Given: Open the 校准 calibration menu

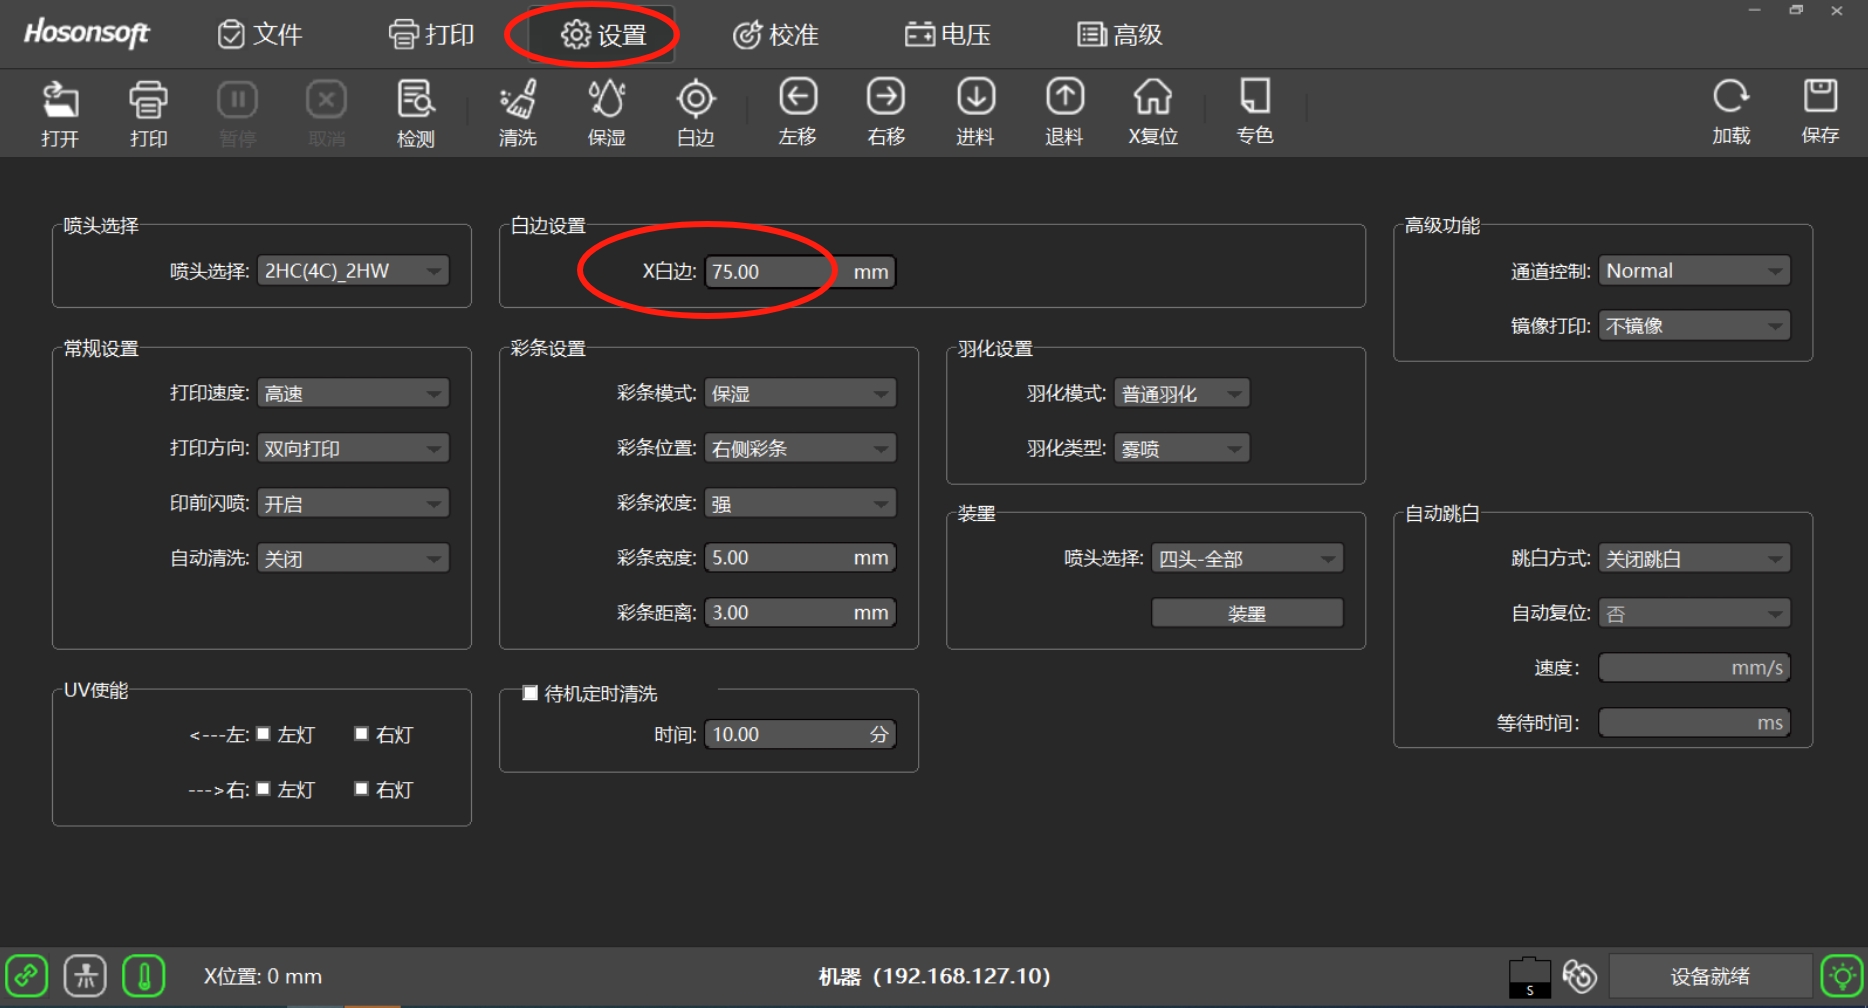Looking at the screenshot, I should coord(776,35).
